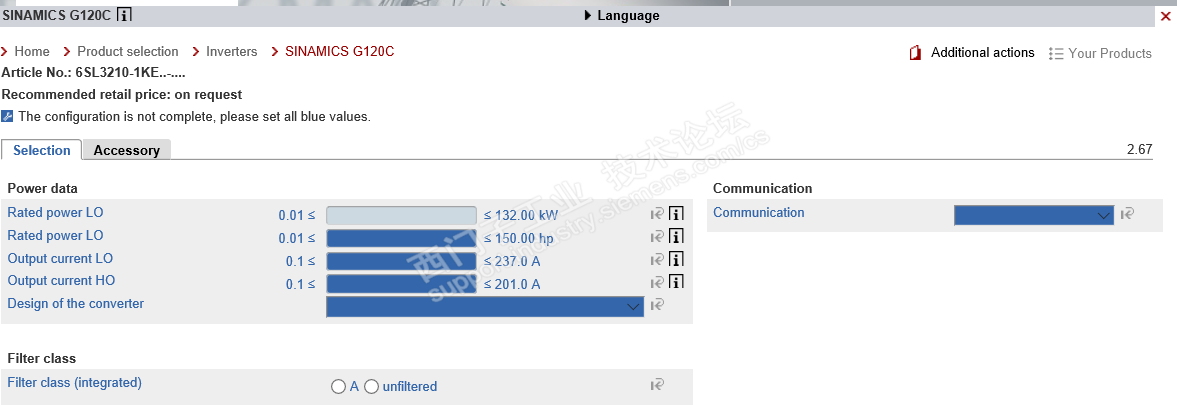Reset the Communication selection
This screenshot has height=405, width=1177.
[x=1127, y=214]
